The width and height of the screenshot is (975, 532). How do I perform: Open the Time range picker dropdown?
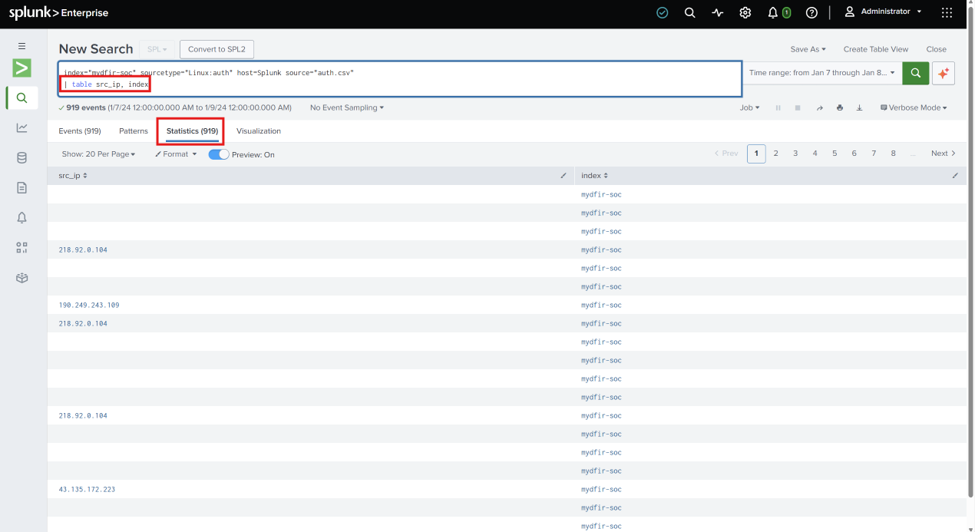click(x=821, y=73)
